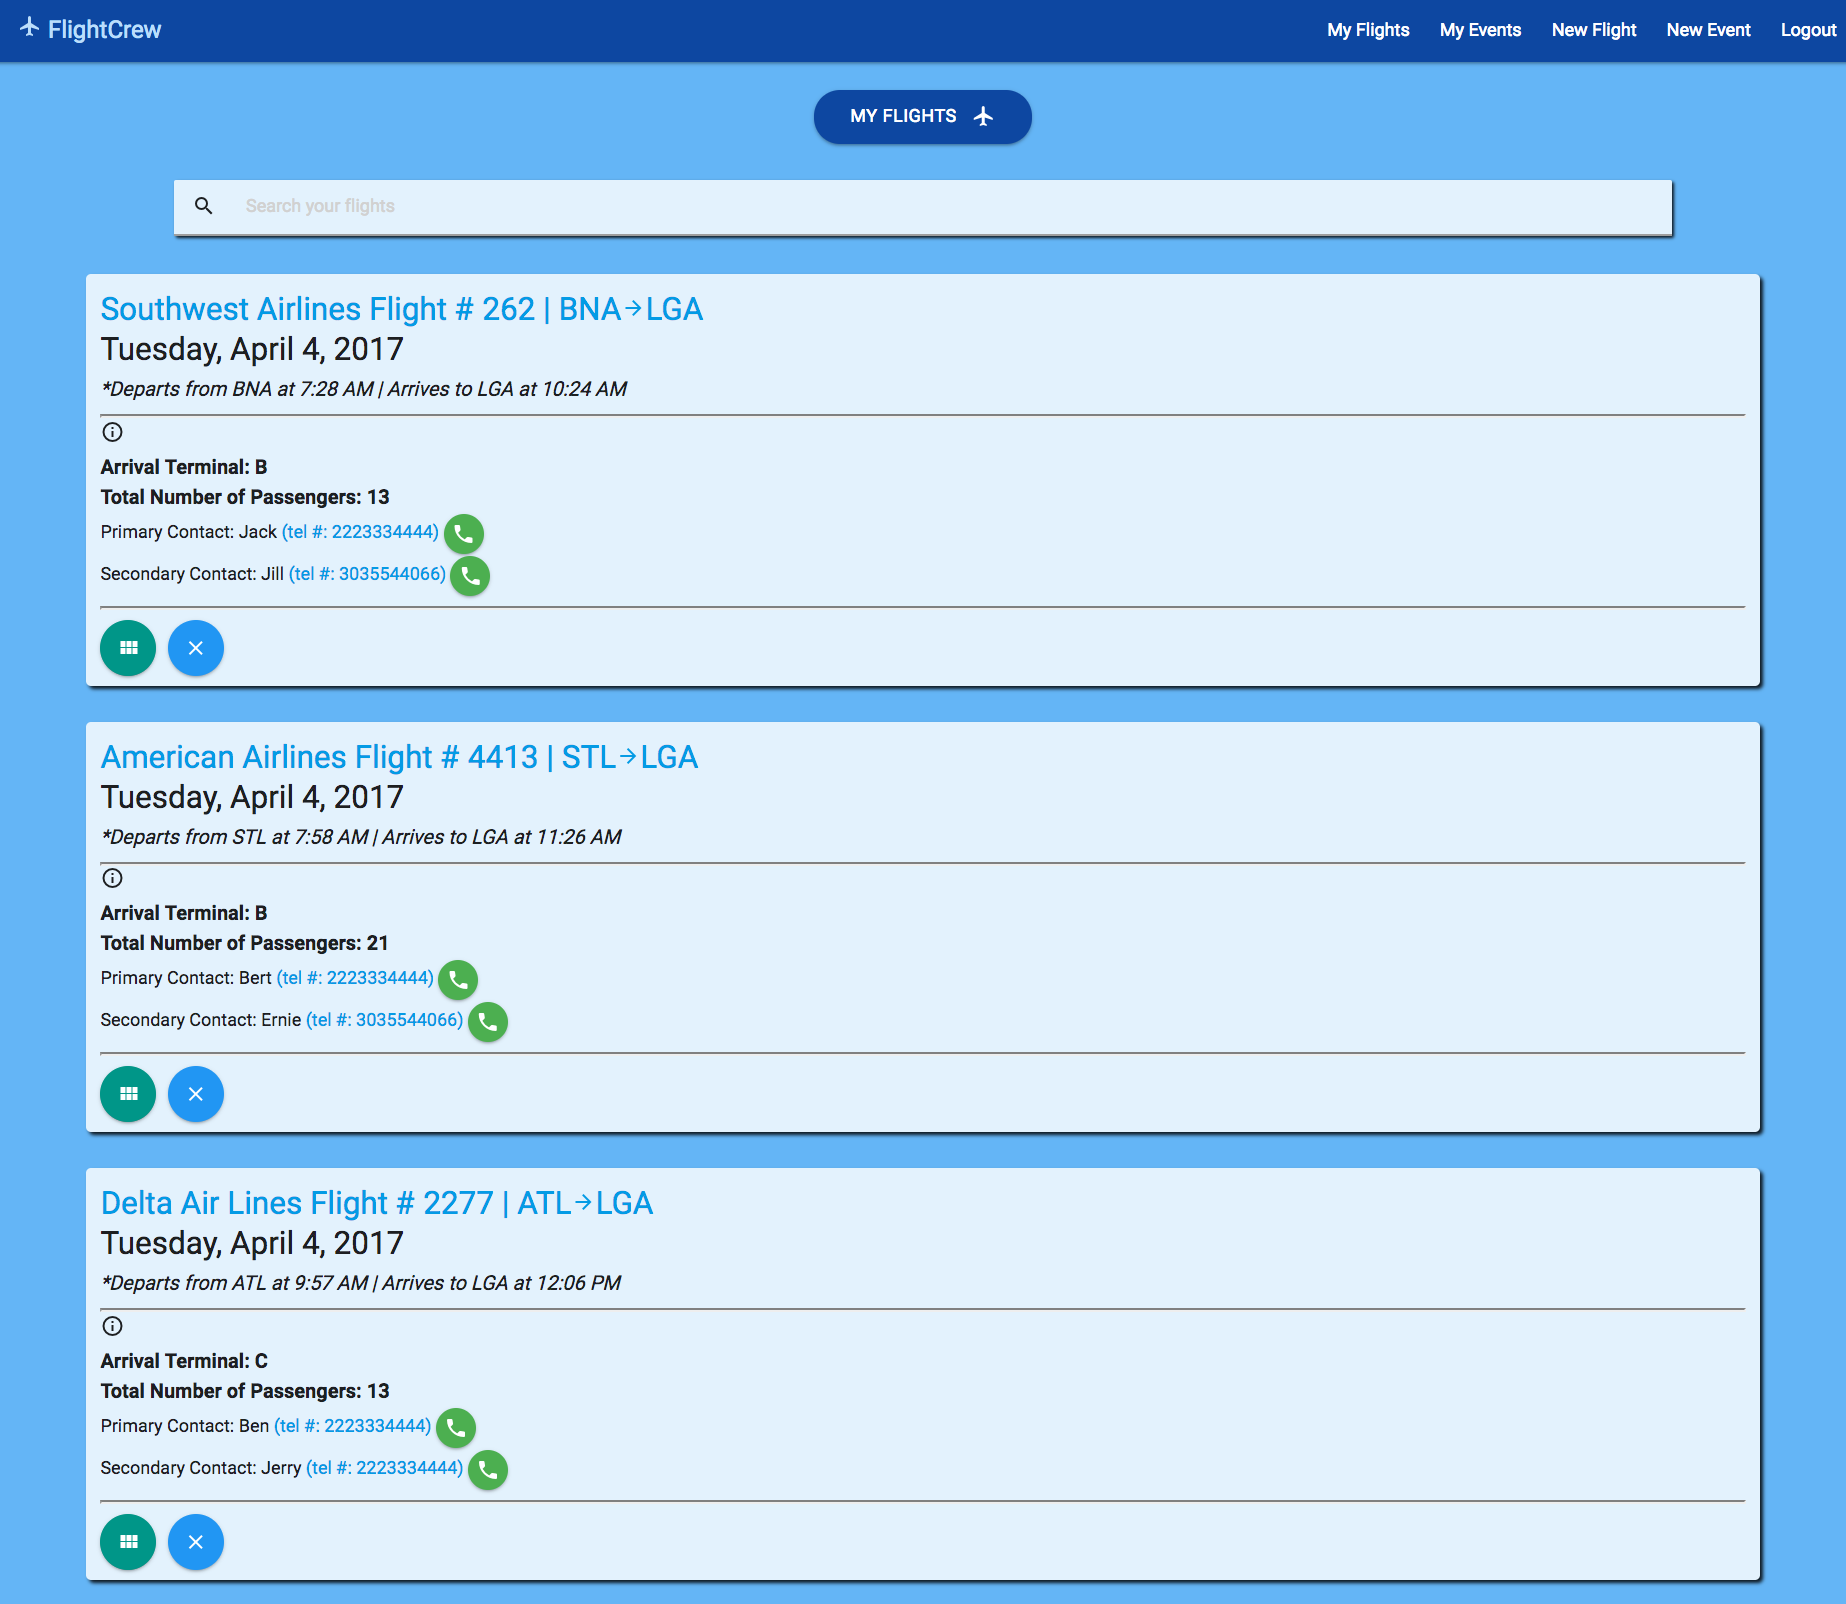Click 'Total Number of Passengers: 13' on Delta card
1846x1604 pixels.
pyautogui.click(x=245, y=1391)
